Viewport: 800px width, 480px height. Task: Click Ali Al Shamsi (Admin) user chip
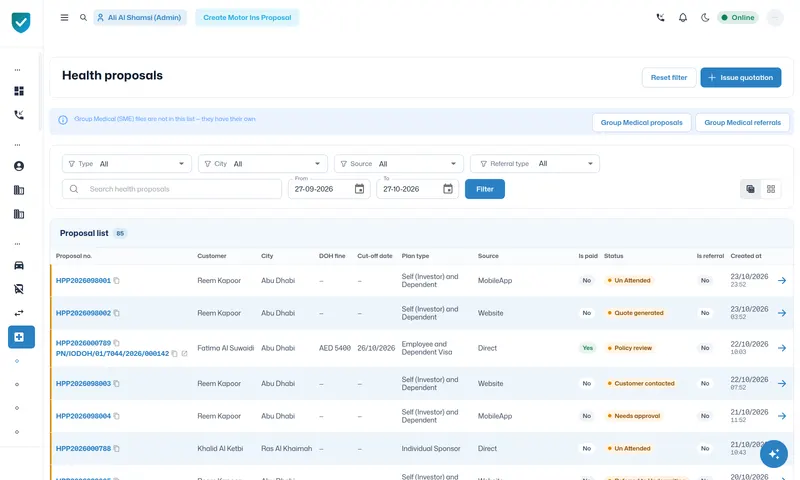point(140,17)
